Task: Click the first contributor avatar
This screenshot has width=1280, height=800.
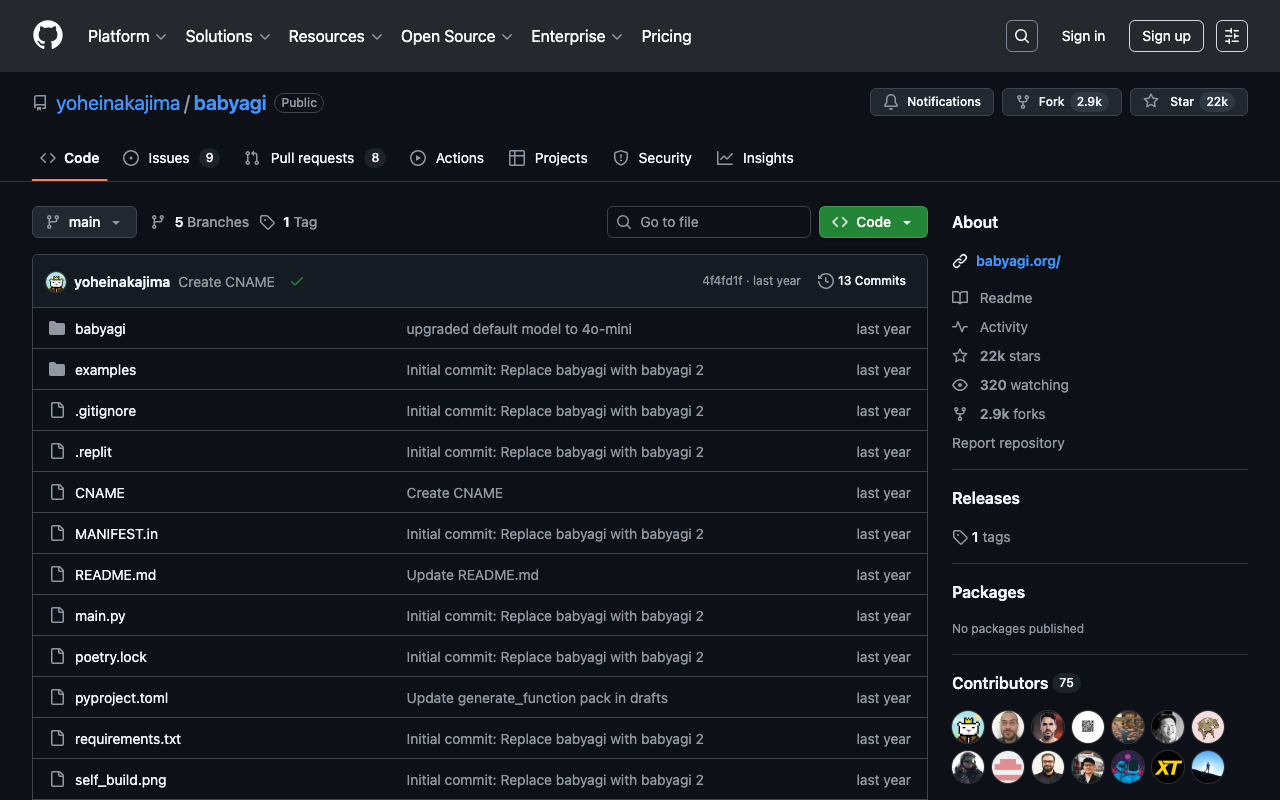Action: (968, 727)
